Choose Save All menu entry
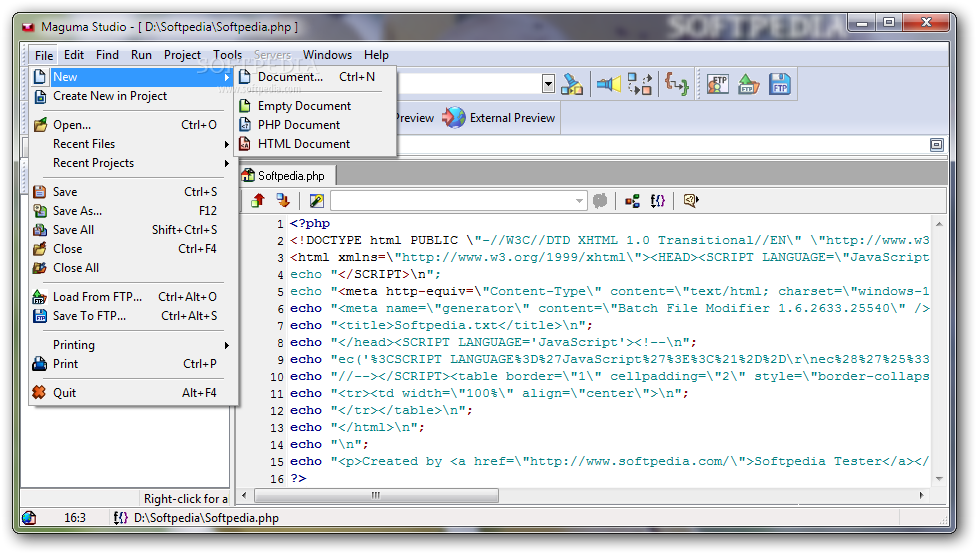The width and height of the screenshot is (977, 554). (133, 230)
